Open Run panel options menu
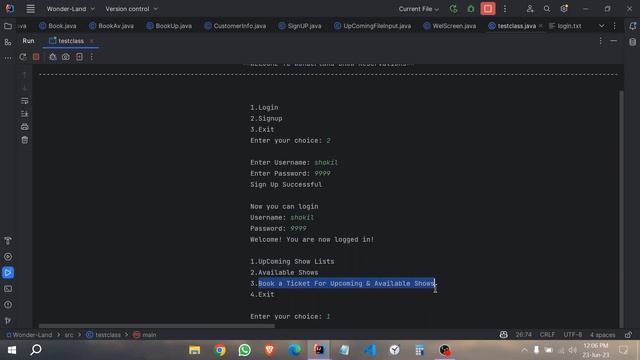 pyautogui.click(x=600, y=41)
